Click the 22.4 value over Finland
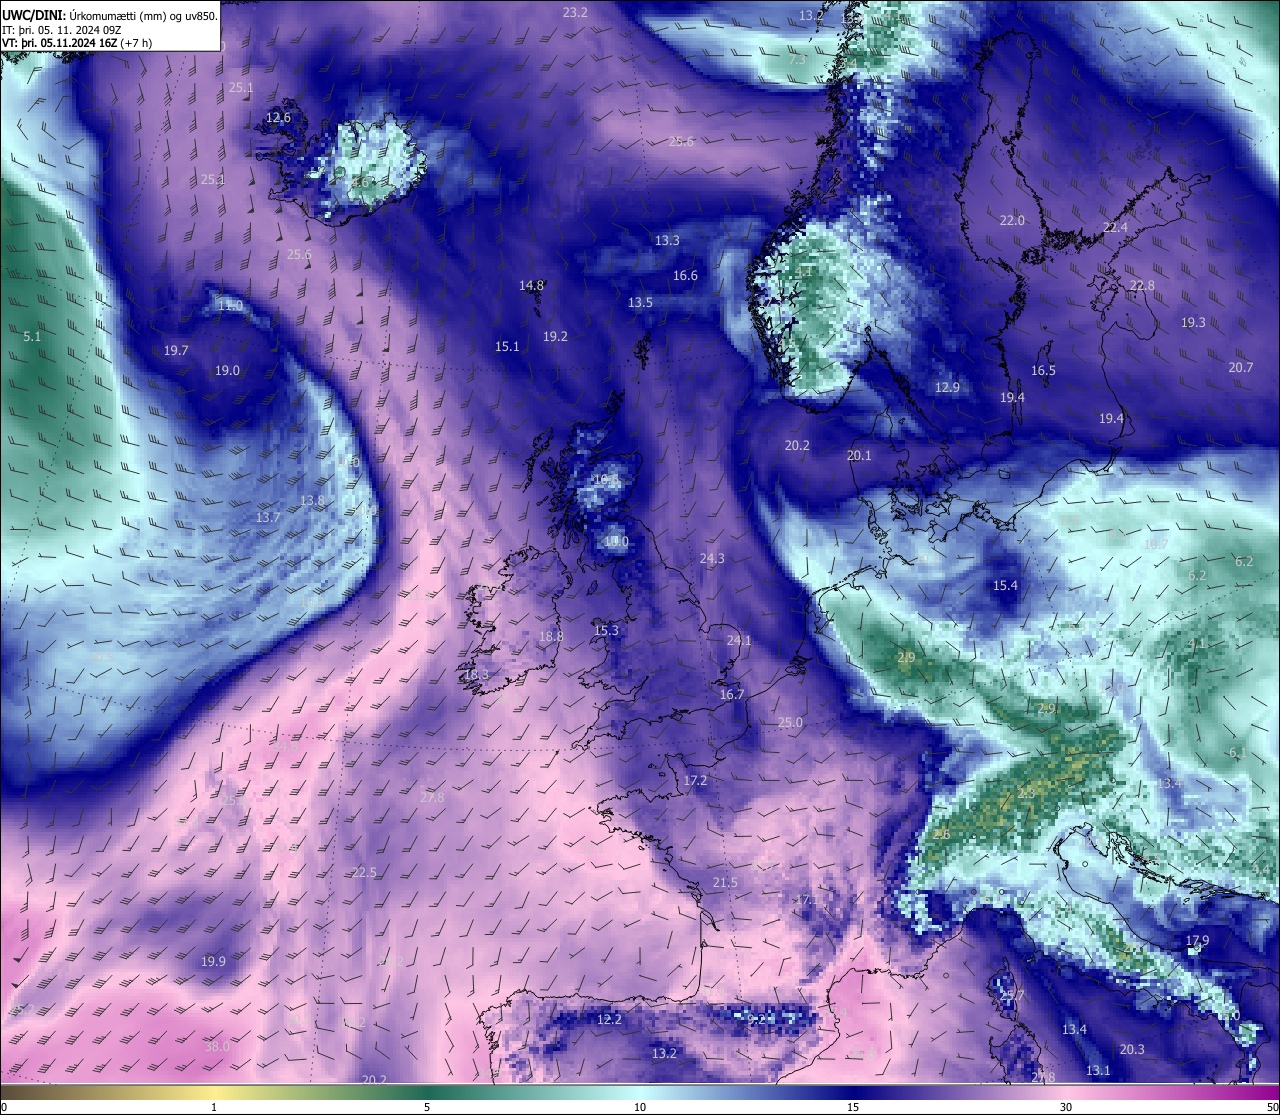The image size is (1280, 1115). coord(1115,227)
